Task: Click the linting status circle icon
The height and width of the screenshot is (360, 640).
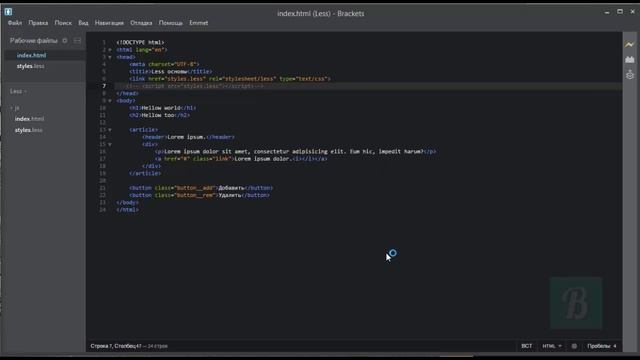Action: point(574,346)
